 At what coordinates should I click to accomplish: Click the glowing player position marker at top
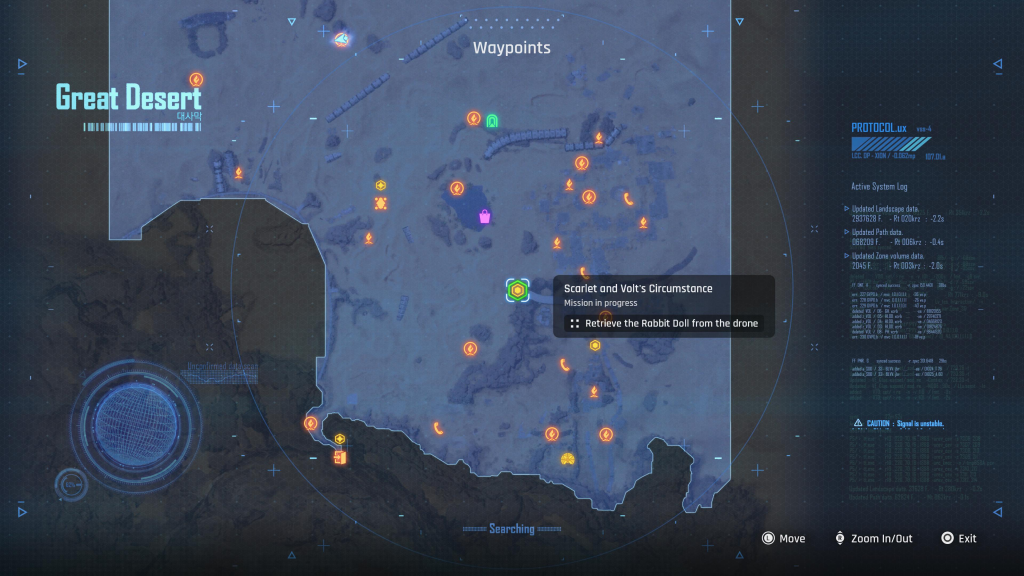point(342,39)
